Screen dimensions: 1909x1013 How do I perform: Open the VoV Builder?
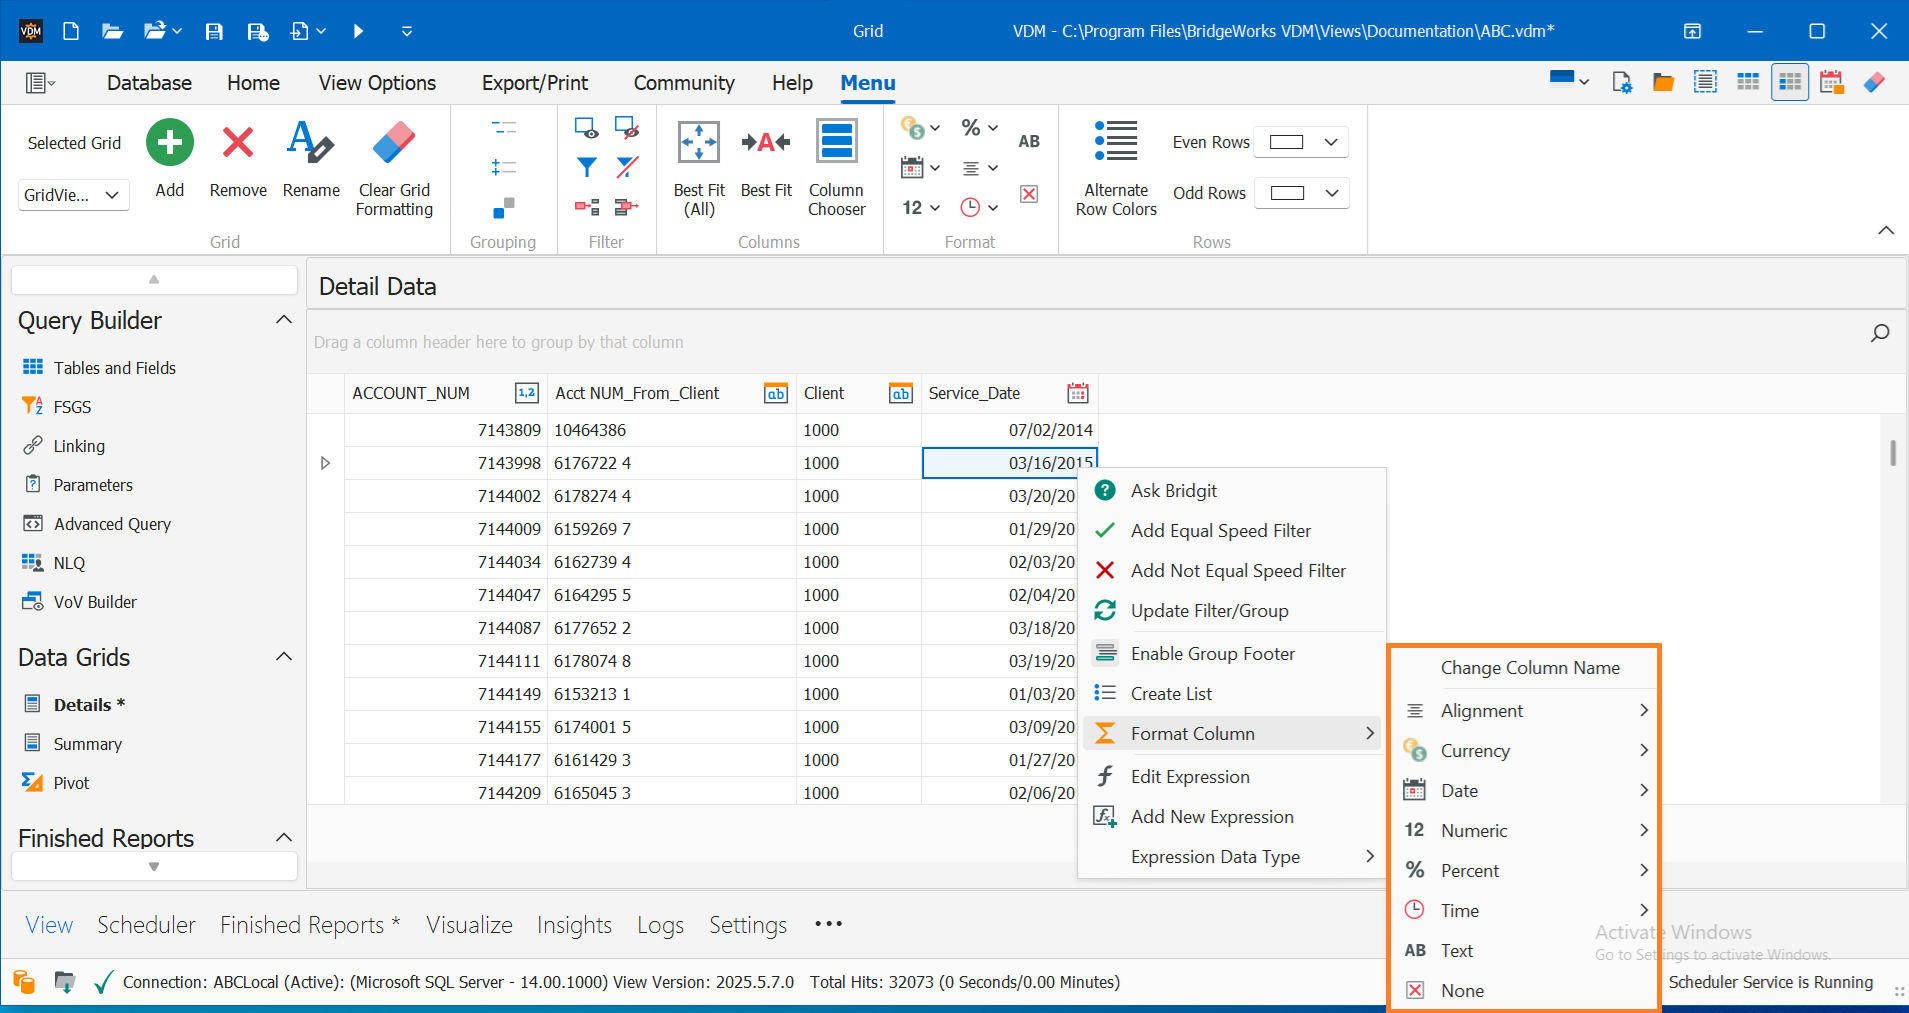pyautogui.click(x=95, y=601)
